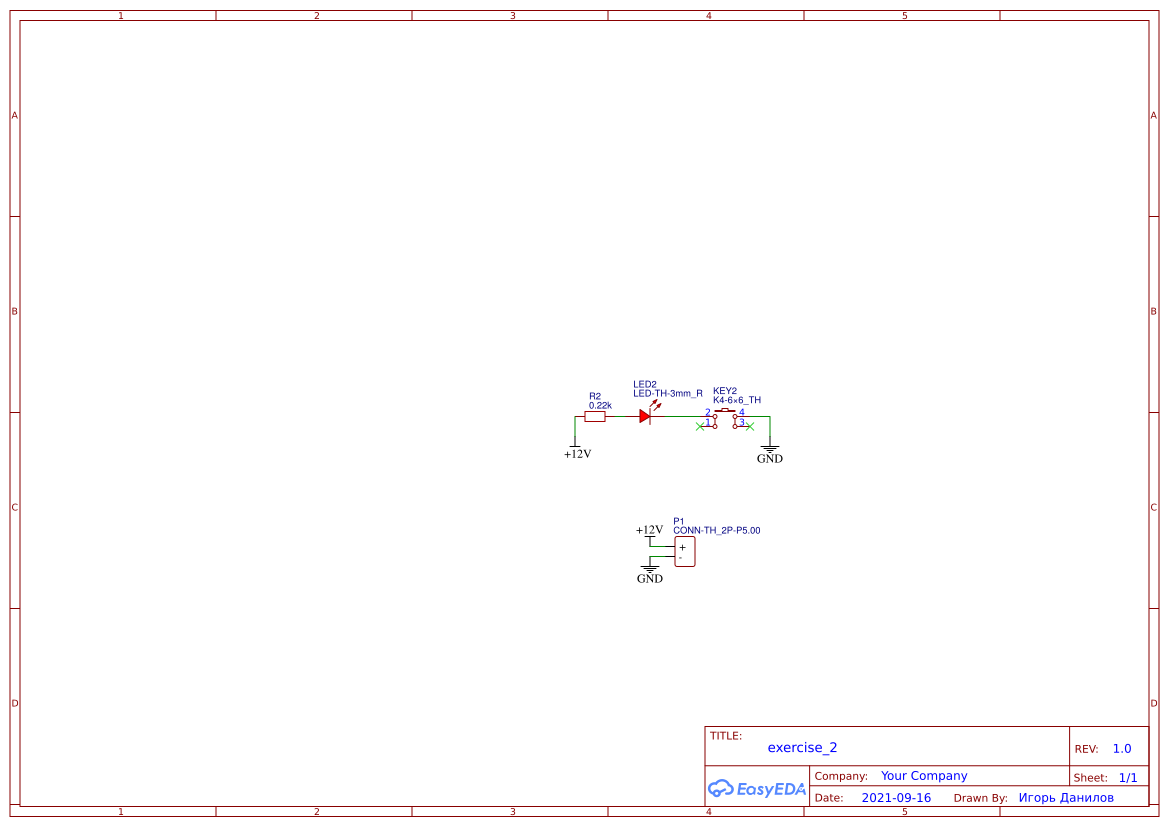
Task: Click the 'Sheet:' field label
Action: 1090,778
